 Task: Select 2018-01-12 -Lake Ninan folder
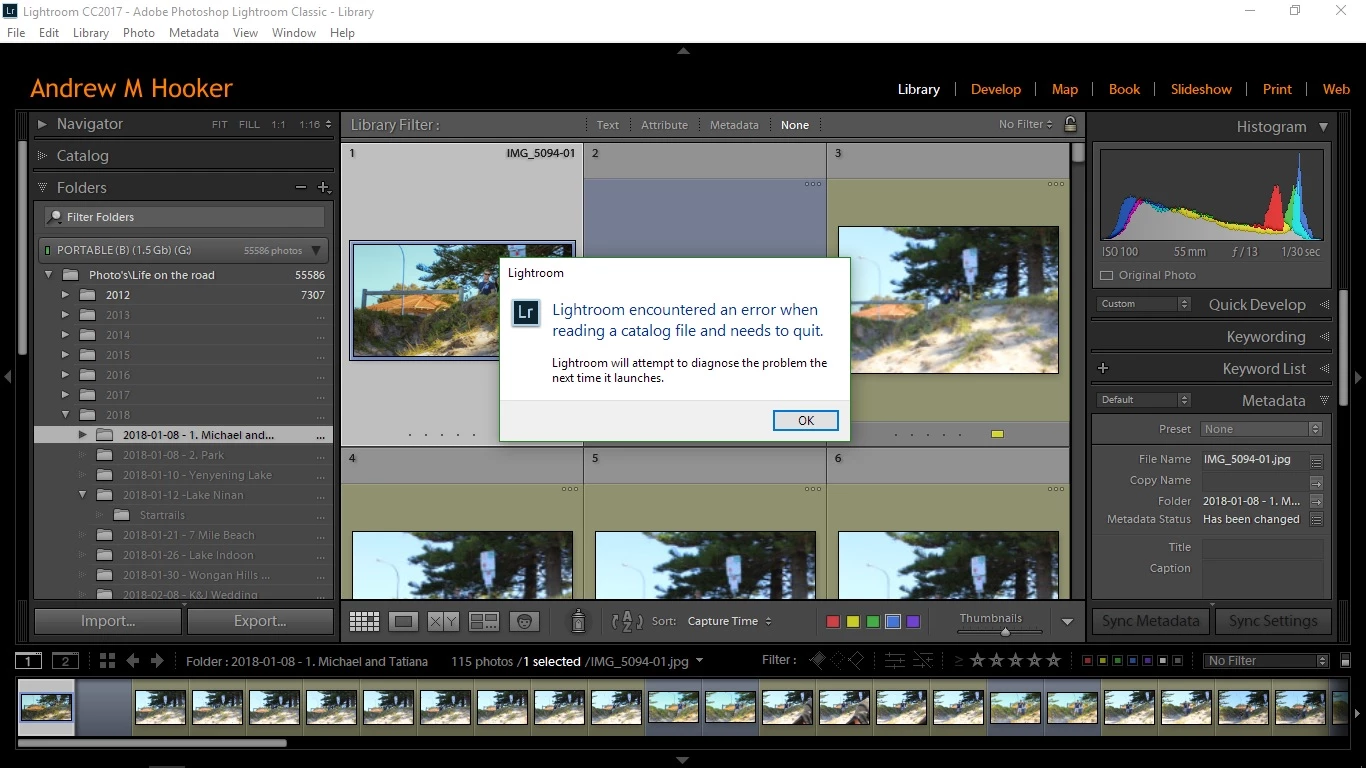pos(183,495)
